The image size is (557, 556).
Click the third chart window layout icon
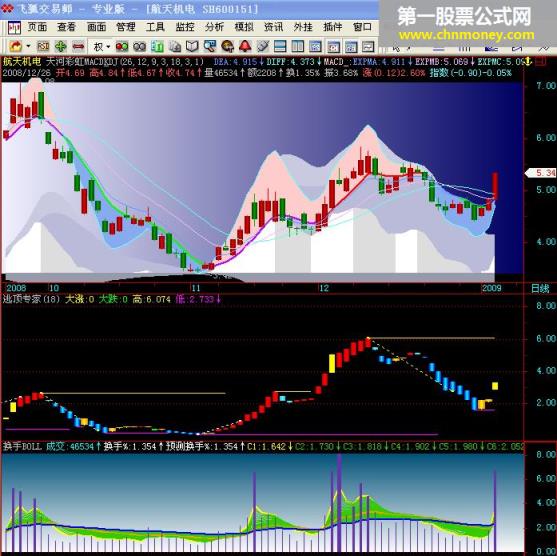pyautogui.click(x=351, y=47)
